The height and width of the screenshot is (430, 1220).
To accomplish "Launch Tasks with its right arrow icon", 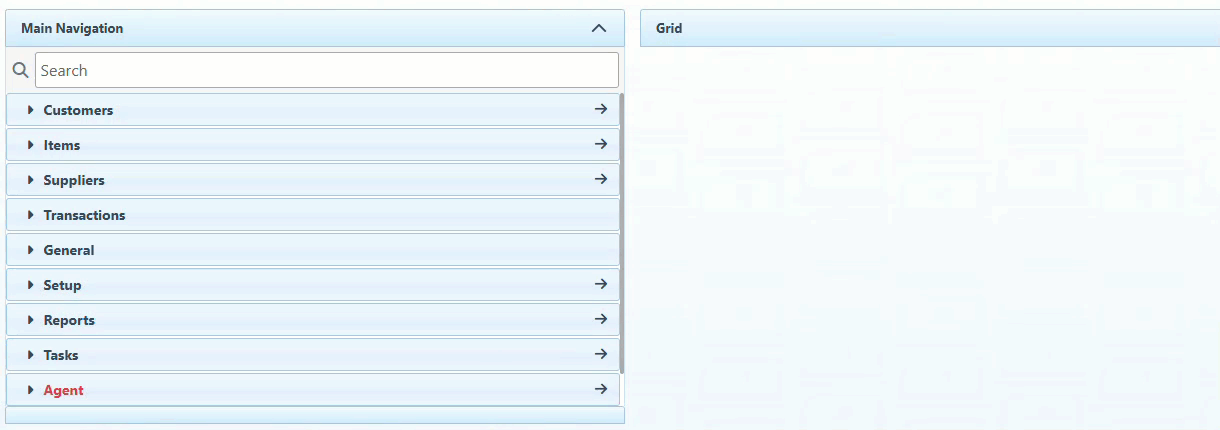I will [600, 354].
